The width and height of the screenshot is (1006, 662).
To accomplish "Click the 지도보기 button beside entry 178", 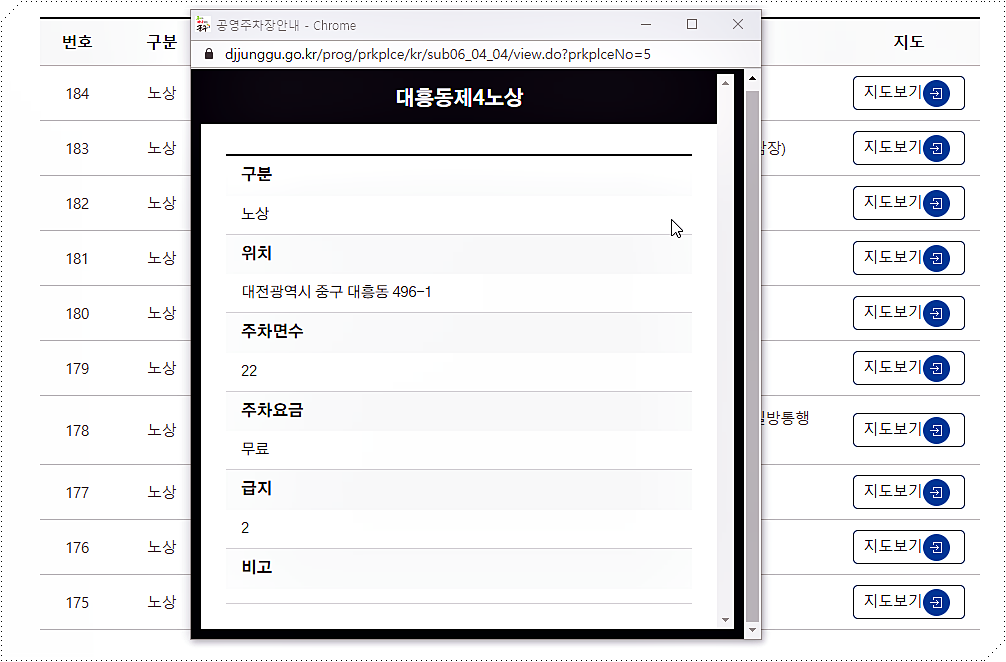I will point(908,430).
